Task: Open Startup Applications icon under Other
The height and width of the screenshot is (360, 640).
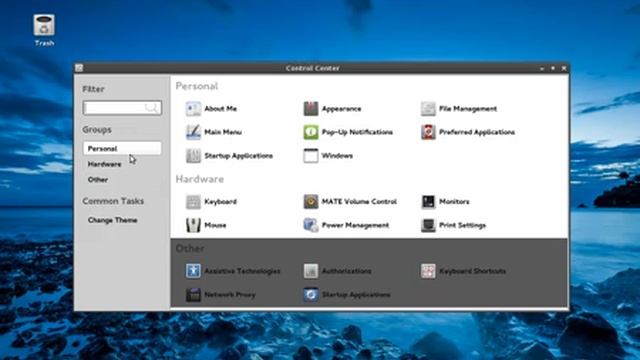Action: tap(311, 294)
